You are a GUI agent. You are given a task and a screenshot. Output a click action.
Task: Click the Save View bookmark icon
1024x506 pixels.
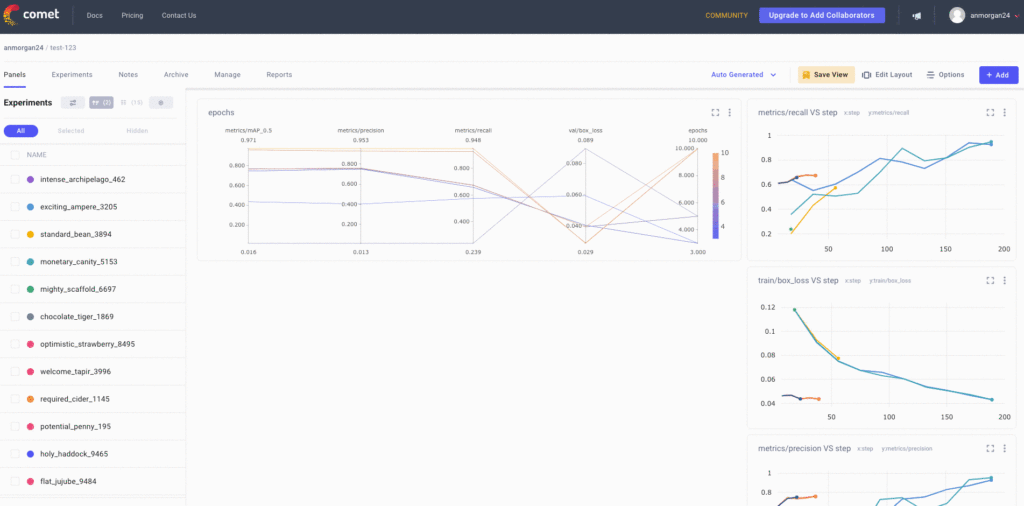(807, 75)
